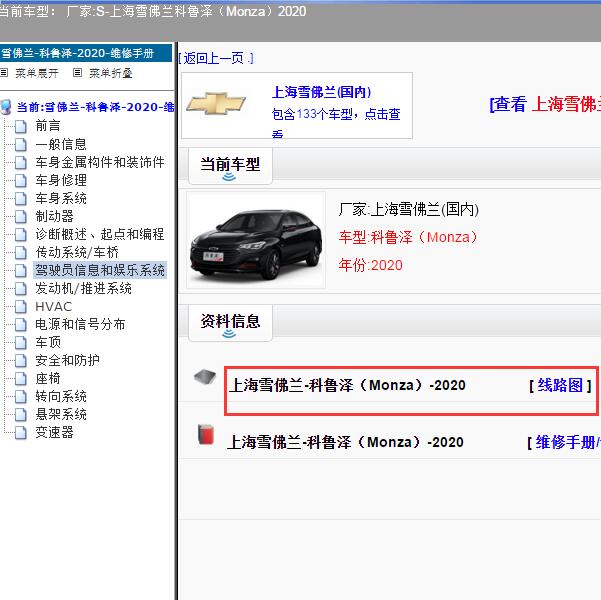Click the icon beside 车身金属构件和装饰件

click(21, 162)
